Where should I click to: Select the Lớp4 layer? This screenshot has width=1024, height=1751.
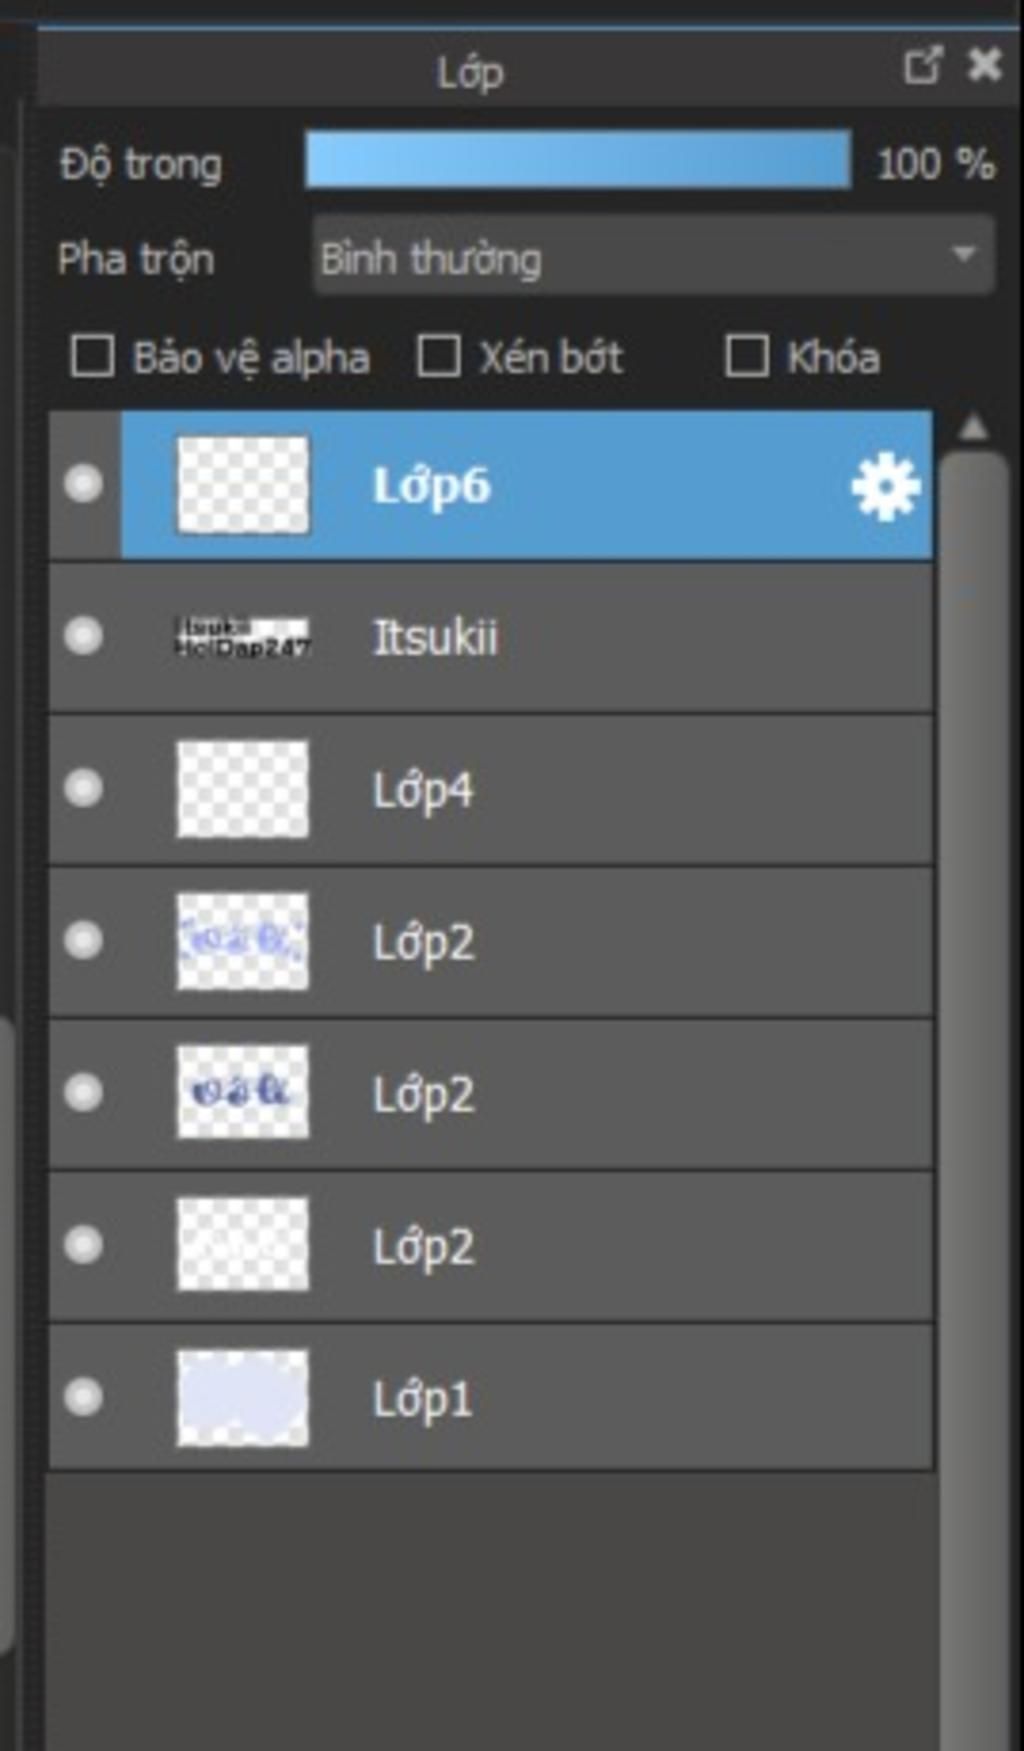491,790
